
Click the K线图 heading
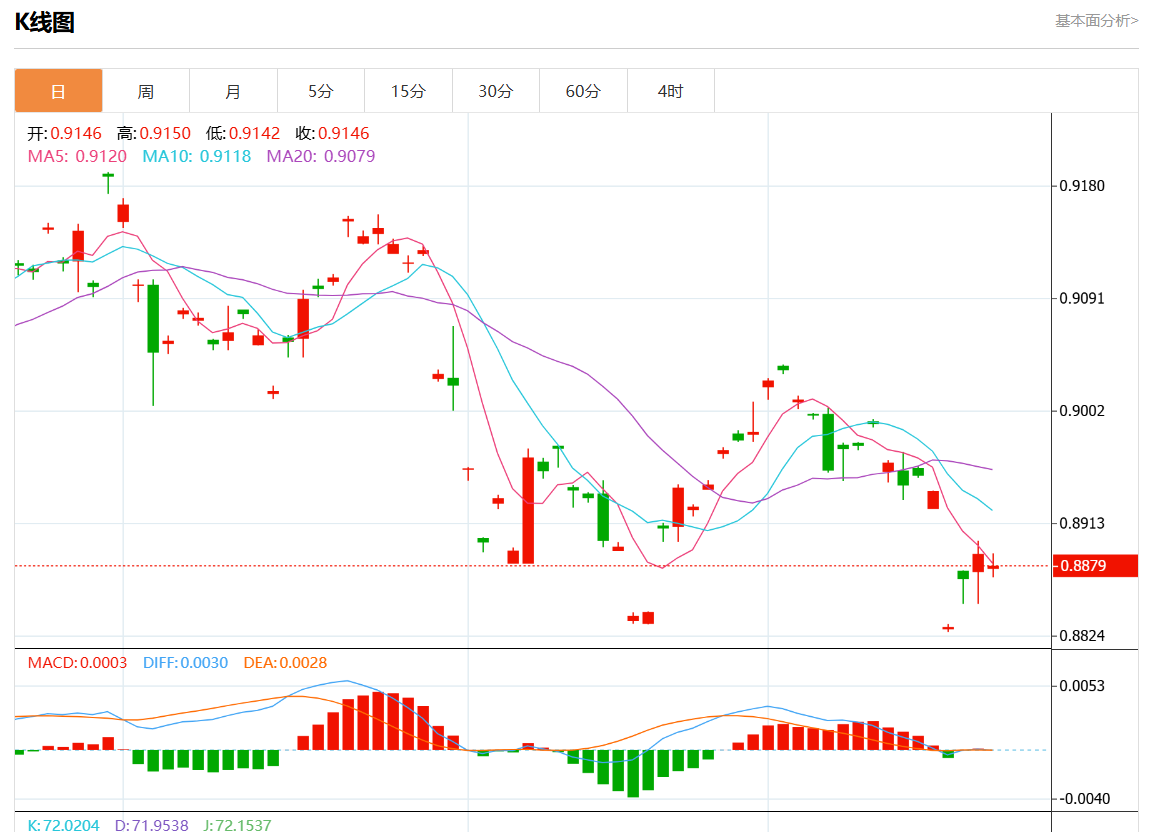tap(44, 22)
